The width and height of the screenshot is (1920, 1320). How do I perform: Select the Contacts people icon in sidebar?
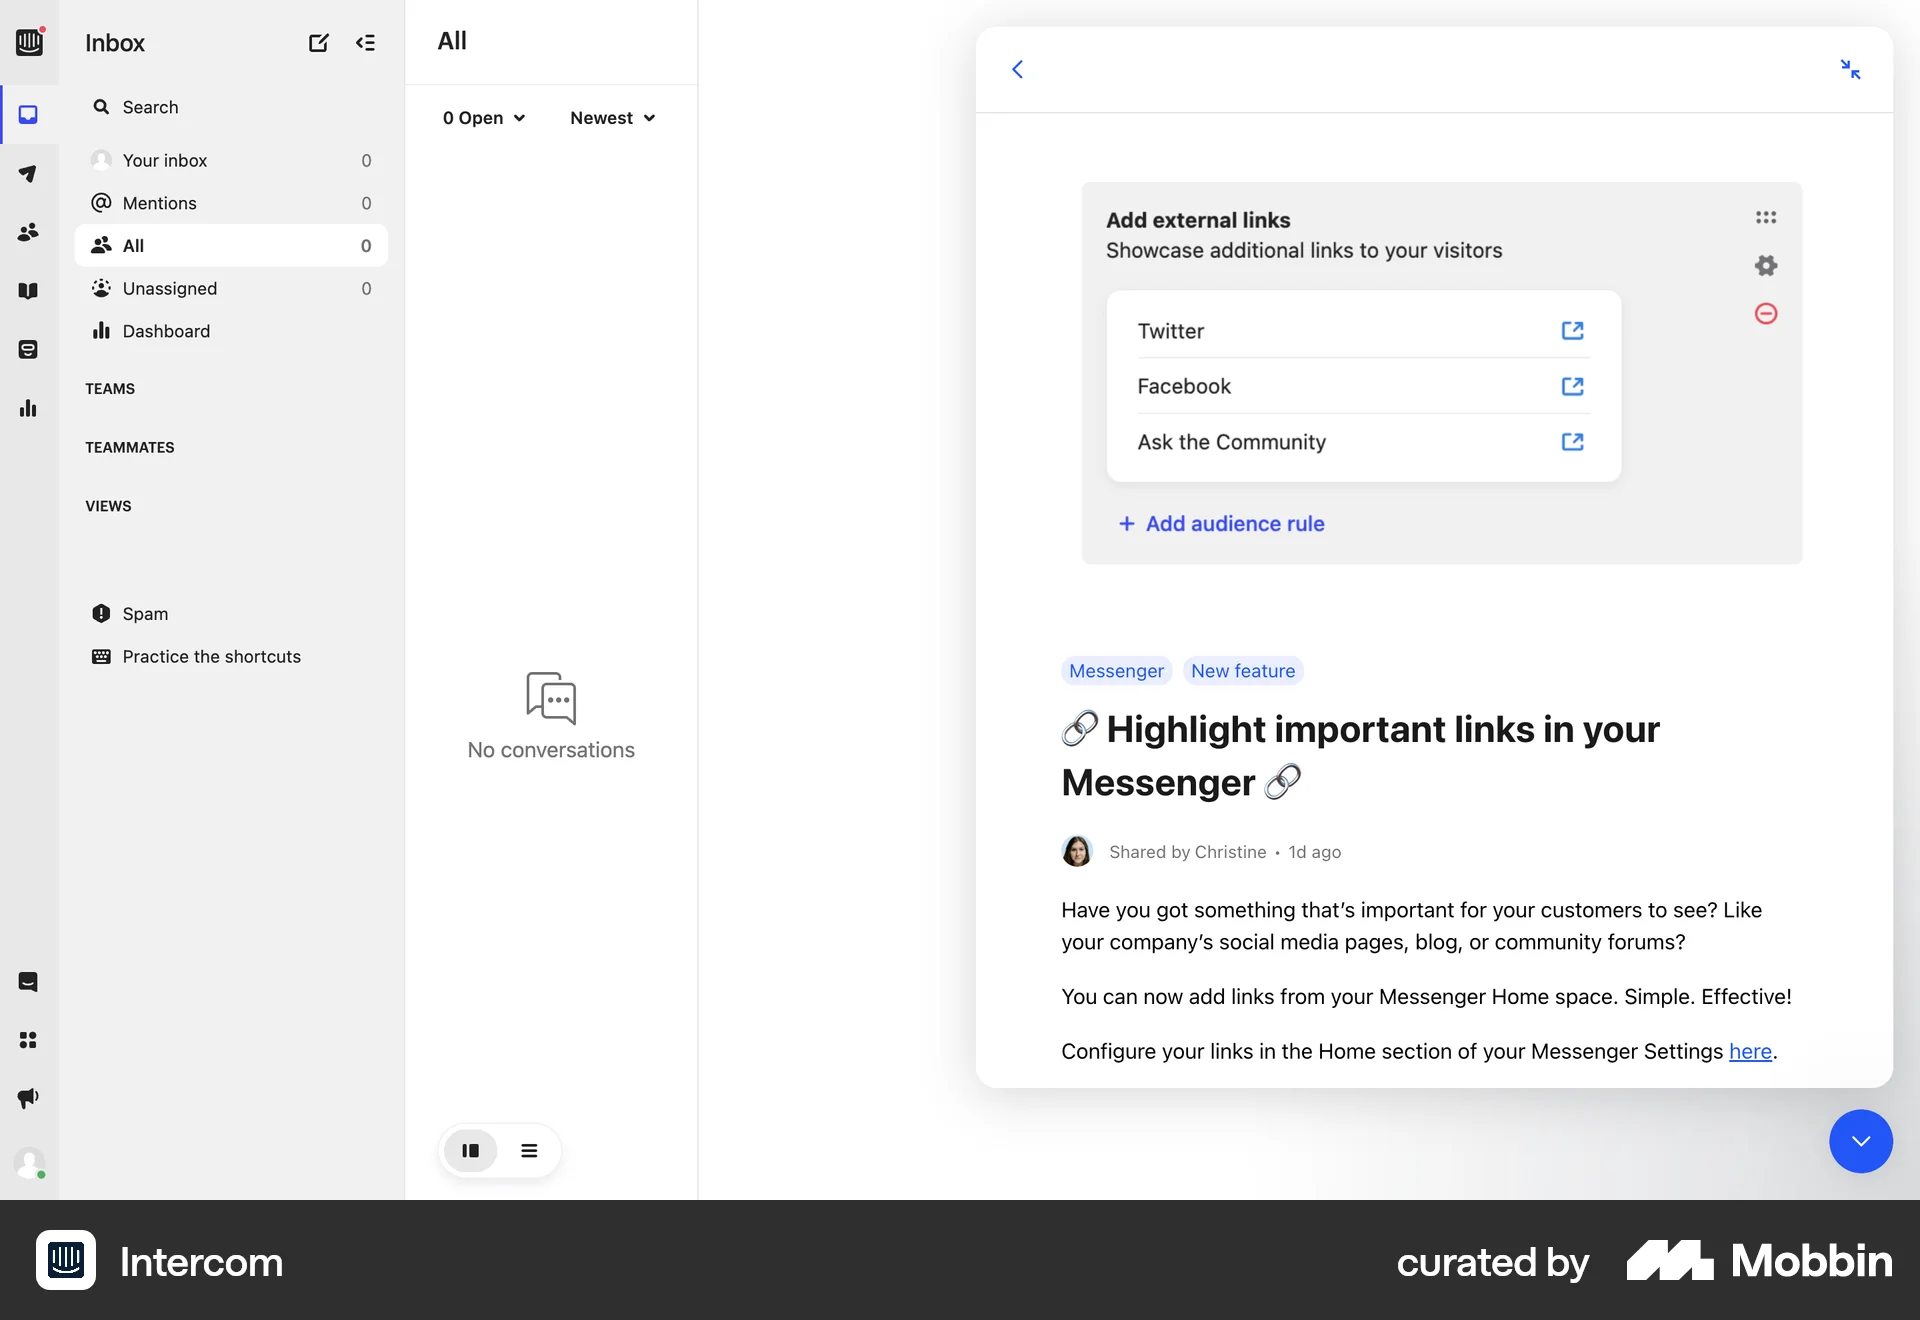(x=29, y=232)
